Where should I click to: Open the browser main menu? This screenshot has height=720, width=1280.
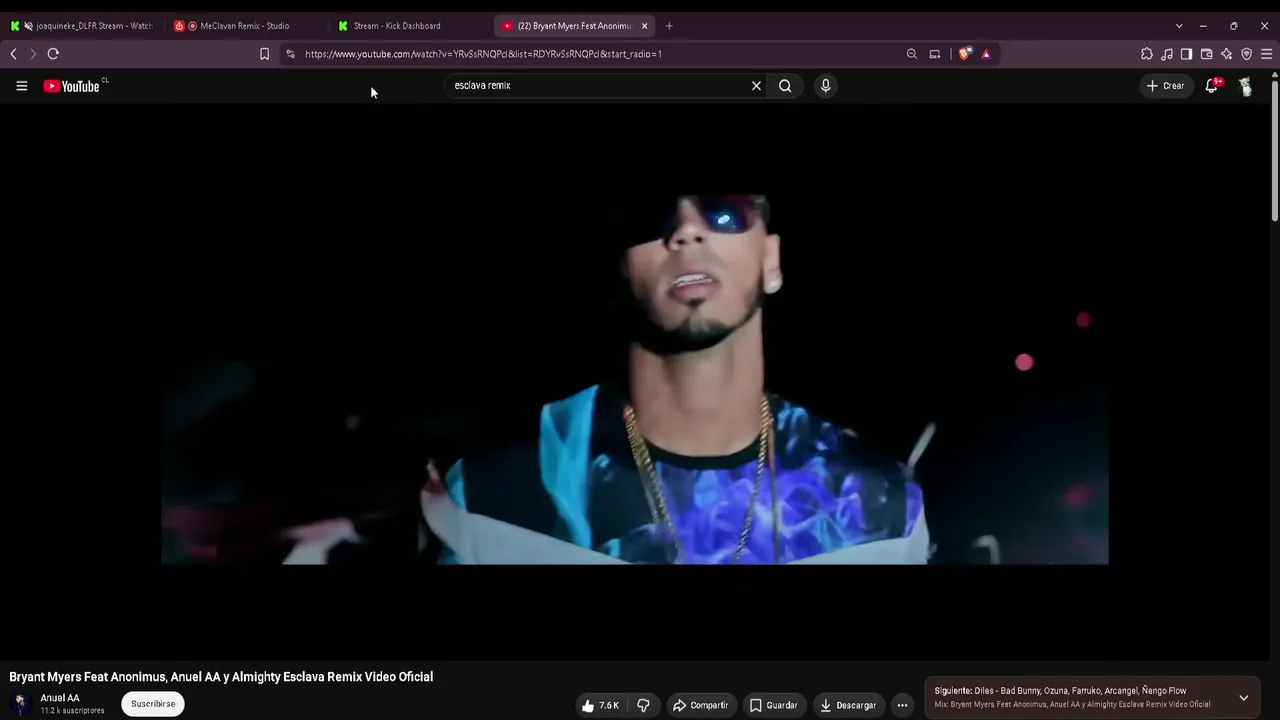[x=1266, y=54]
